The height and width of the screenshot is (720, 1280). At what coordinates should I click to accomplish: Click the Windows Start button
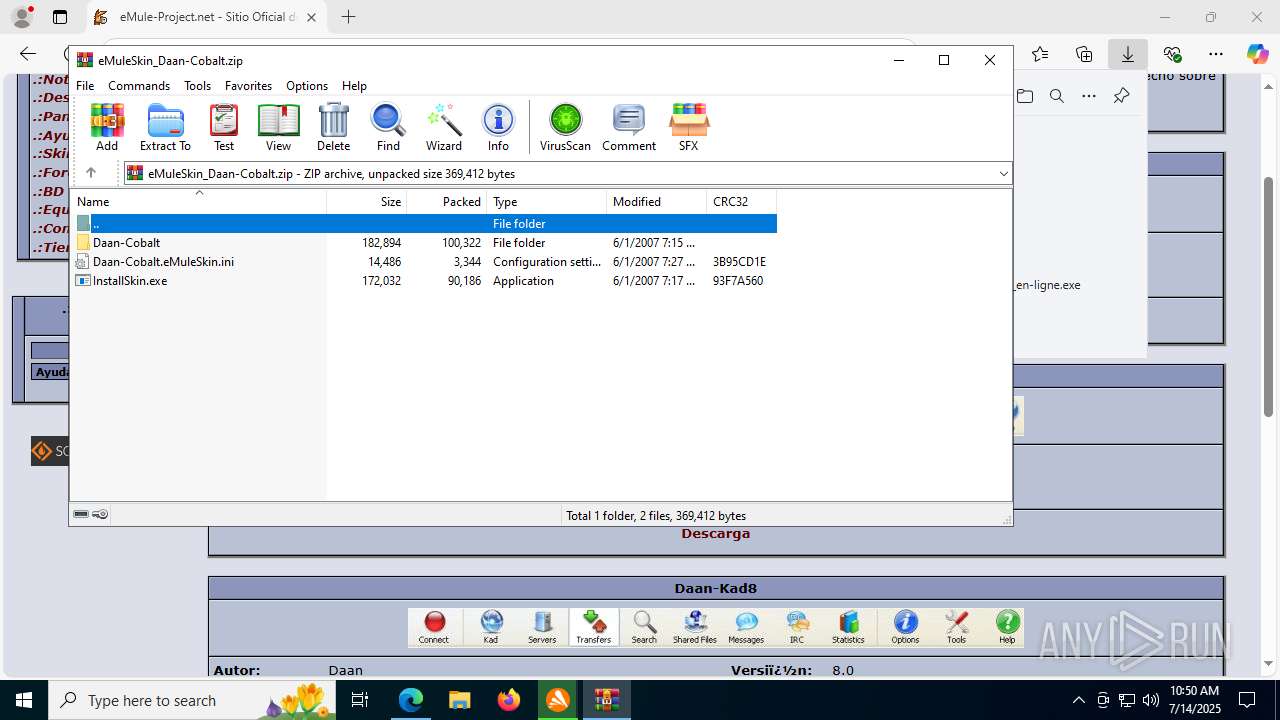point(24,700)
